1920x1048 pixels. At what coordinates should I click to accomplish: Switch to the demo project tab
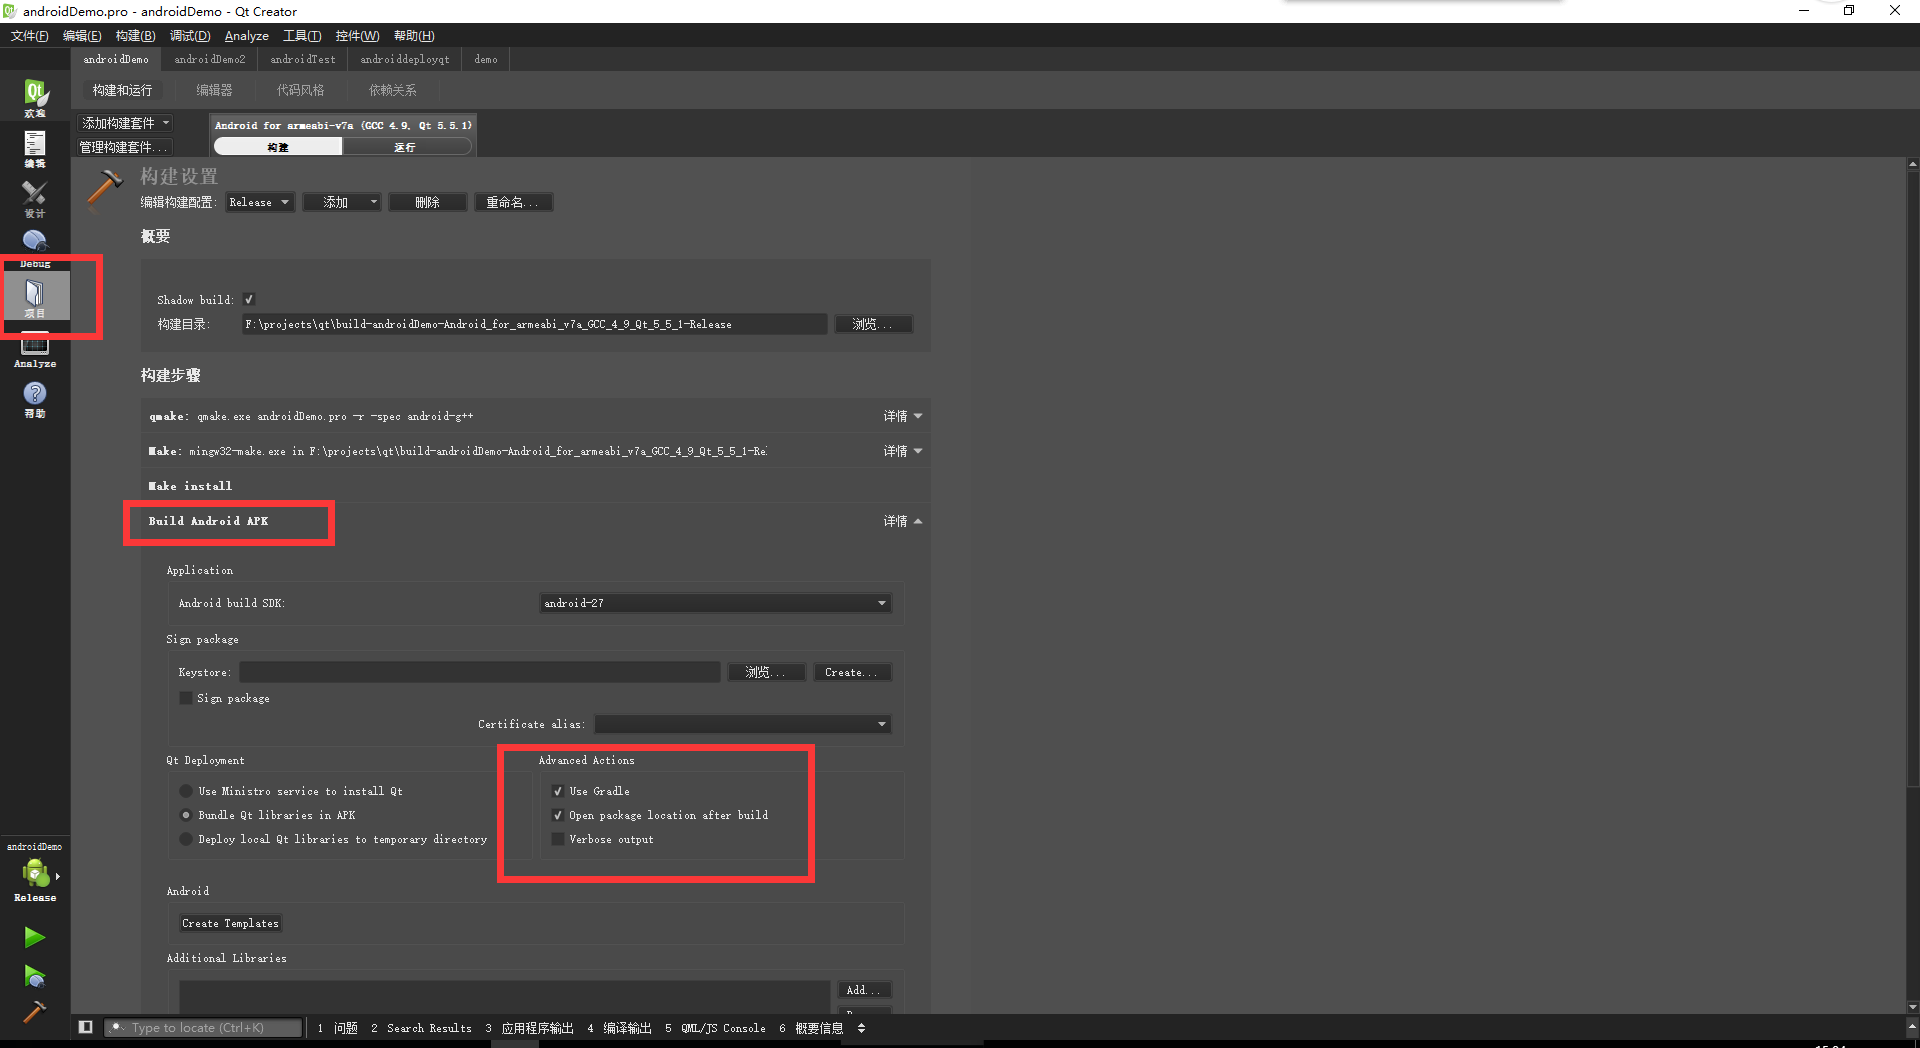(x=486, y=59)
